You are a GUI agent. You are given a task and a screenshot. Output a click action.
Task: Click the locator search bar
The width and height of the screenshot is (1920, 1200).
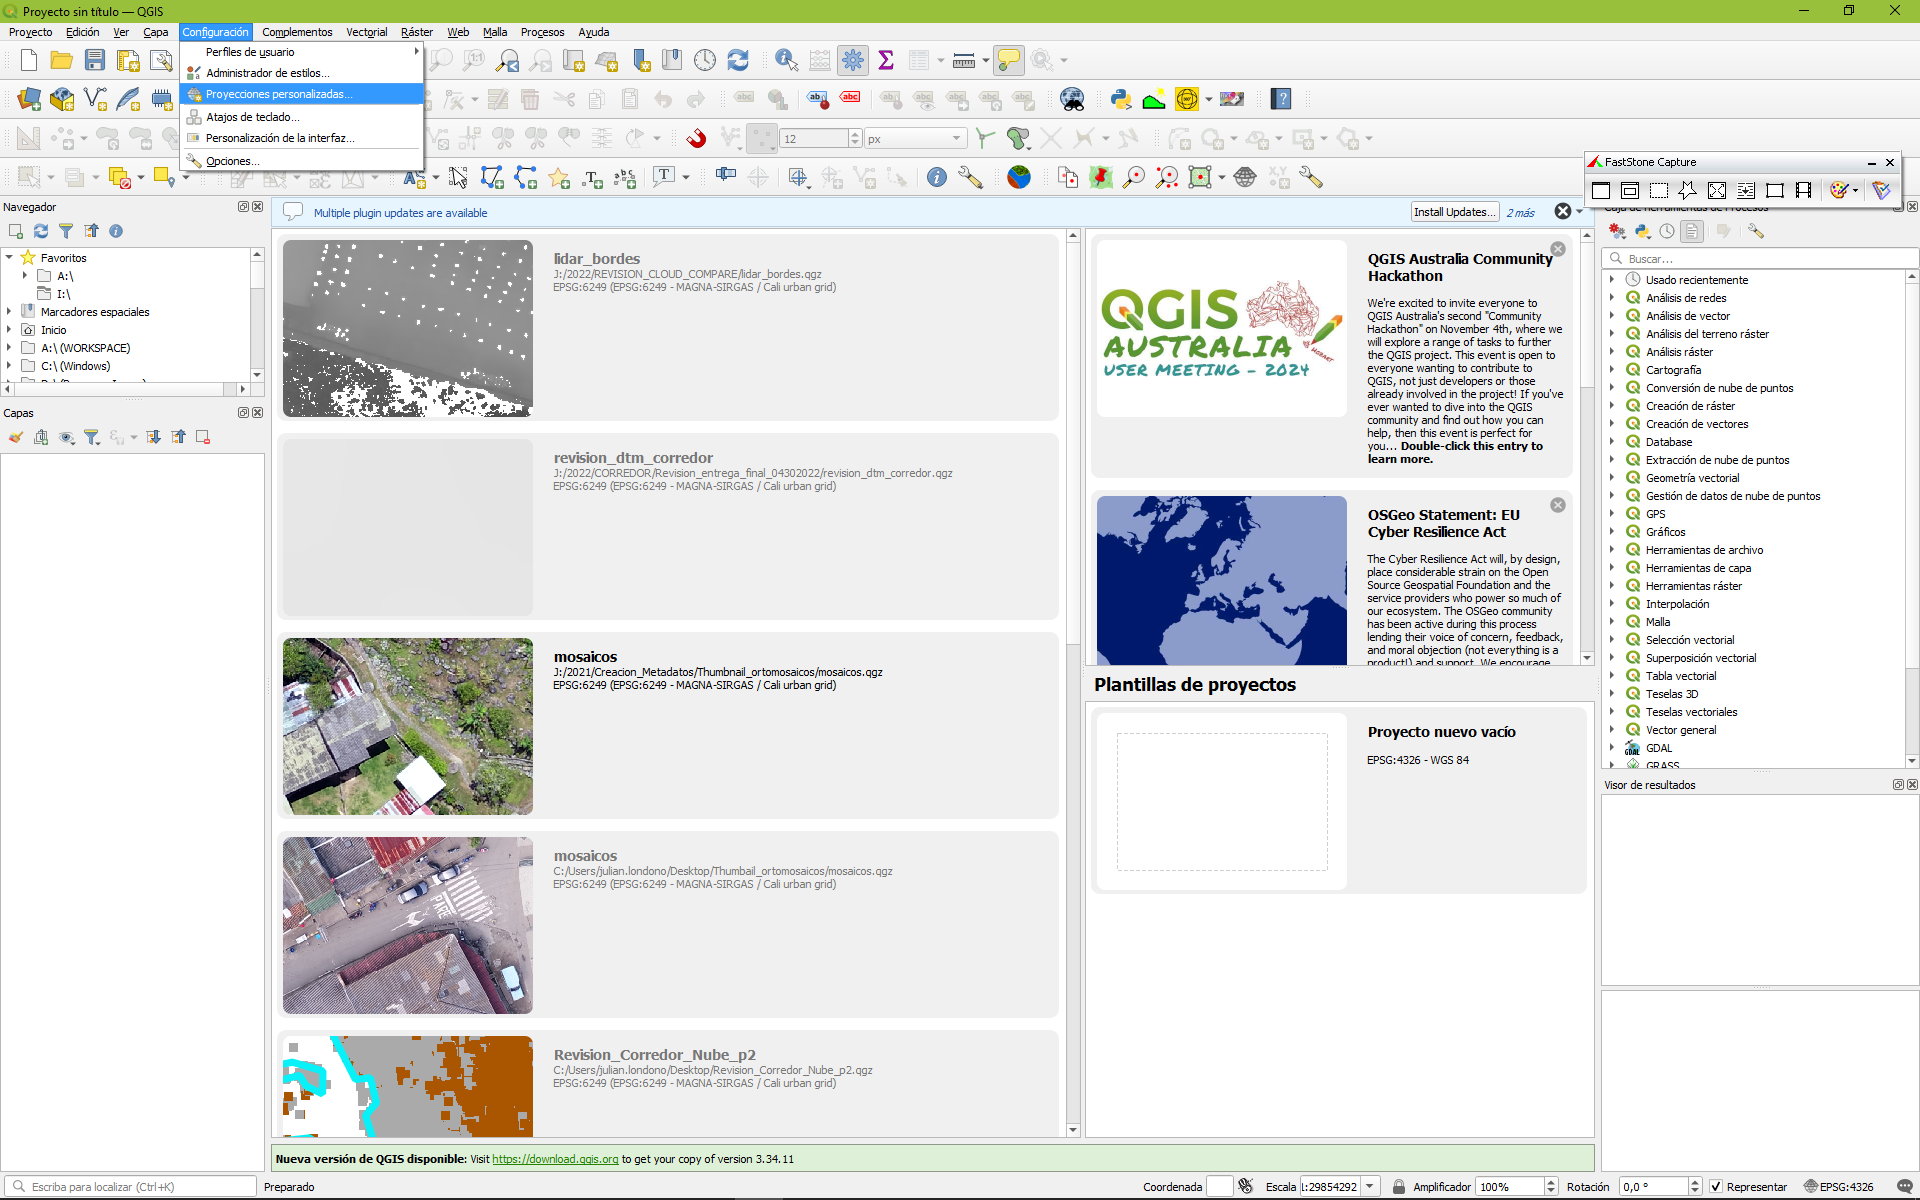130,1187
